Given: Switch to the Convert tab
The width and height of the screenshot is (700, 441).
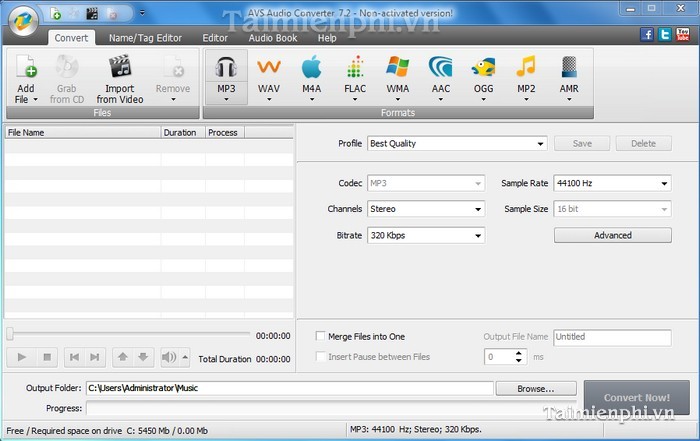Looking at the screenshot, I should pos(71,38).
